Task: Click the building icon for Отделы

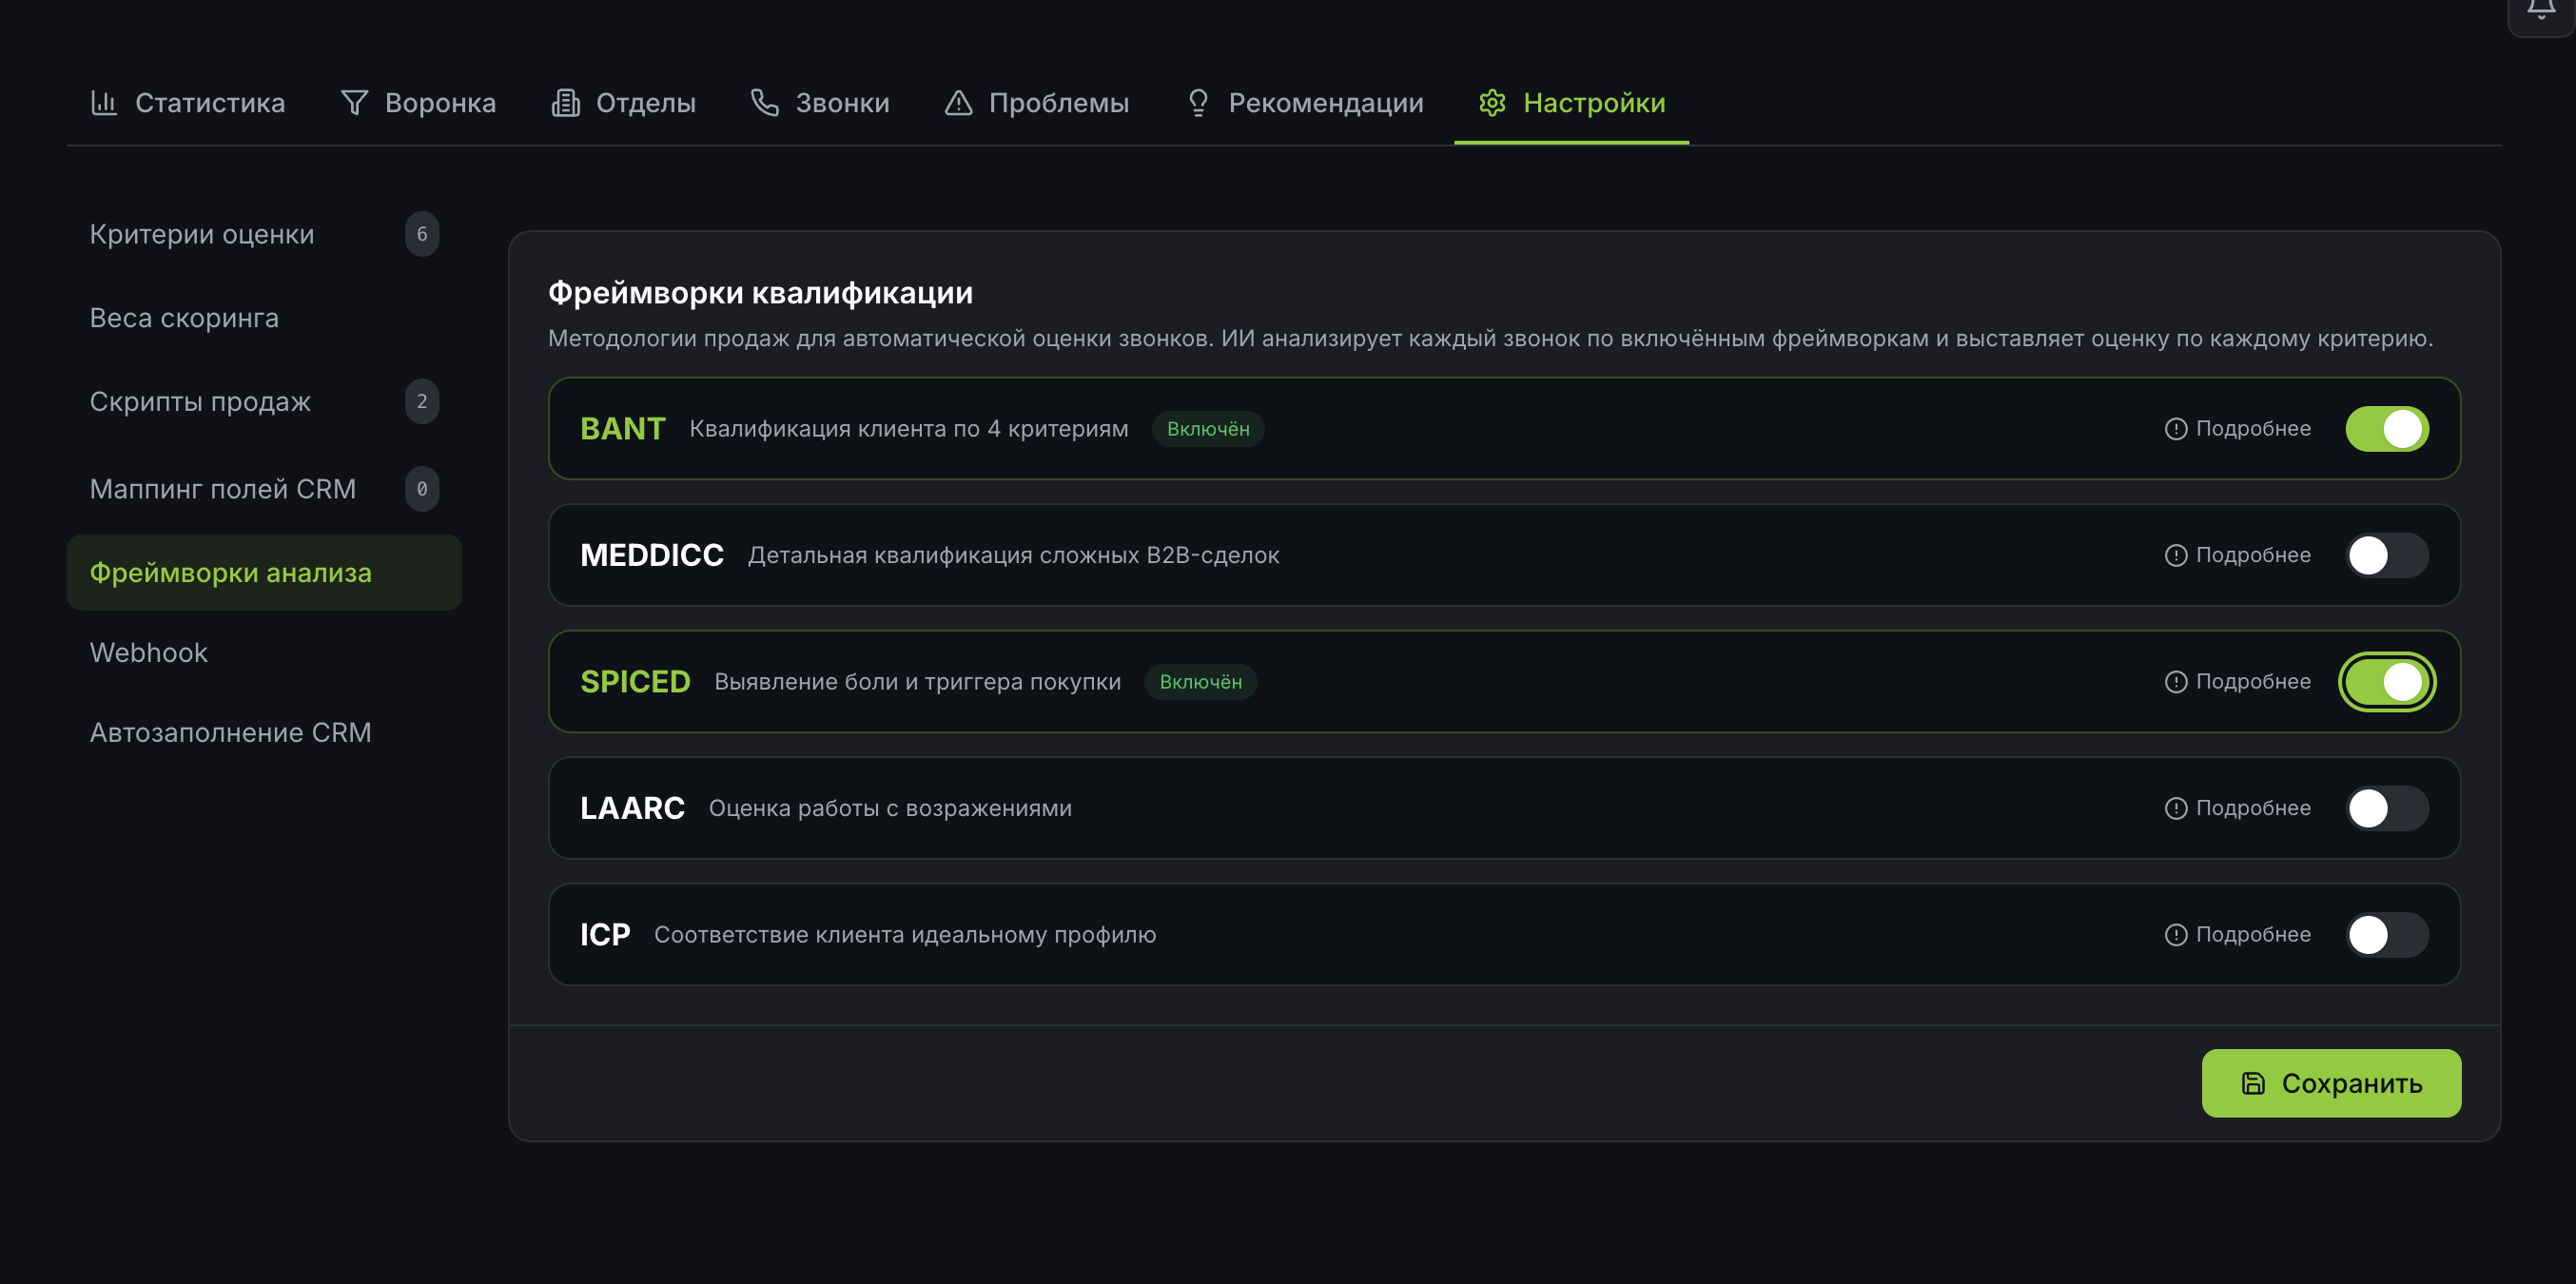Action: [x=565, y=103]
